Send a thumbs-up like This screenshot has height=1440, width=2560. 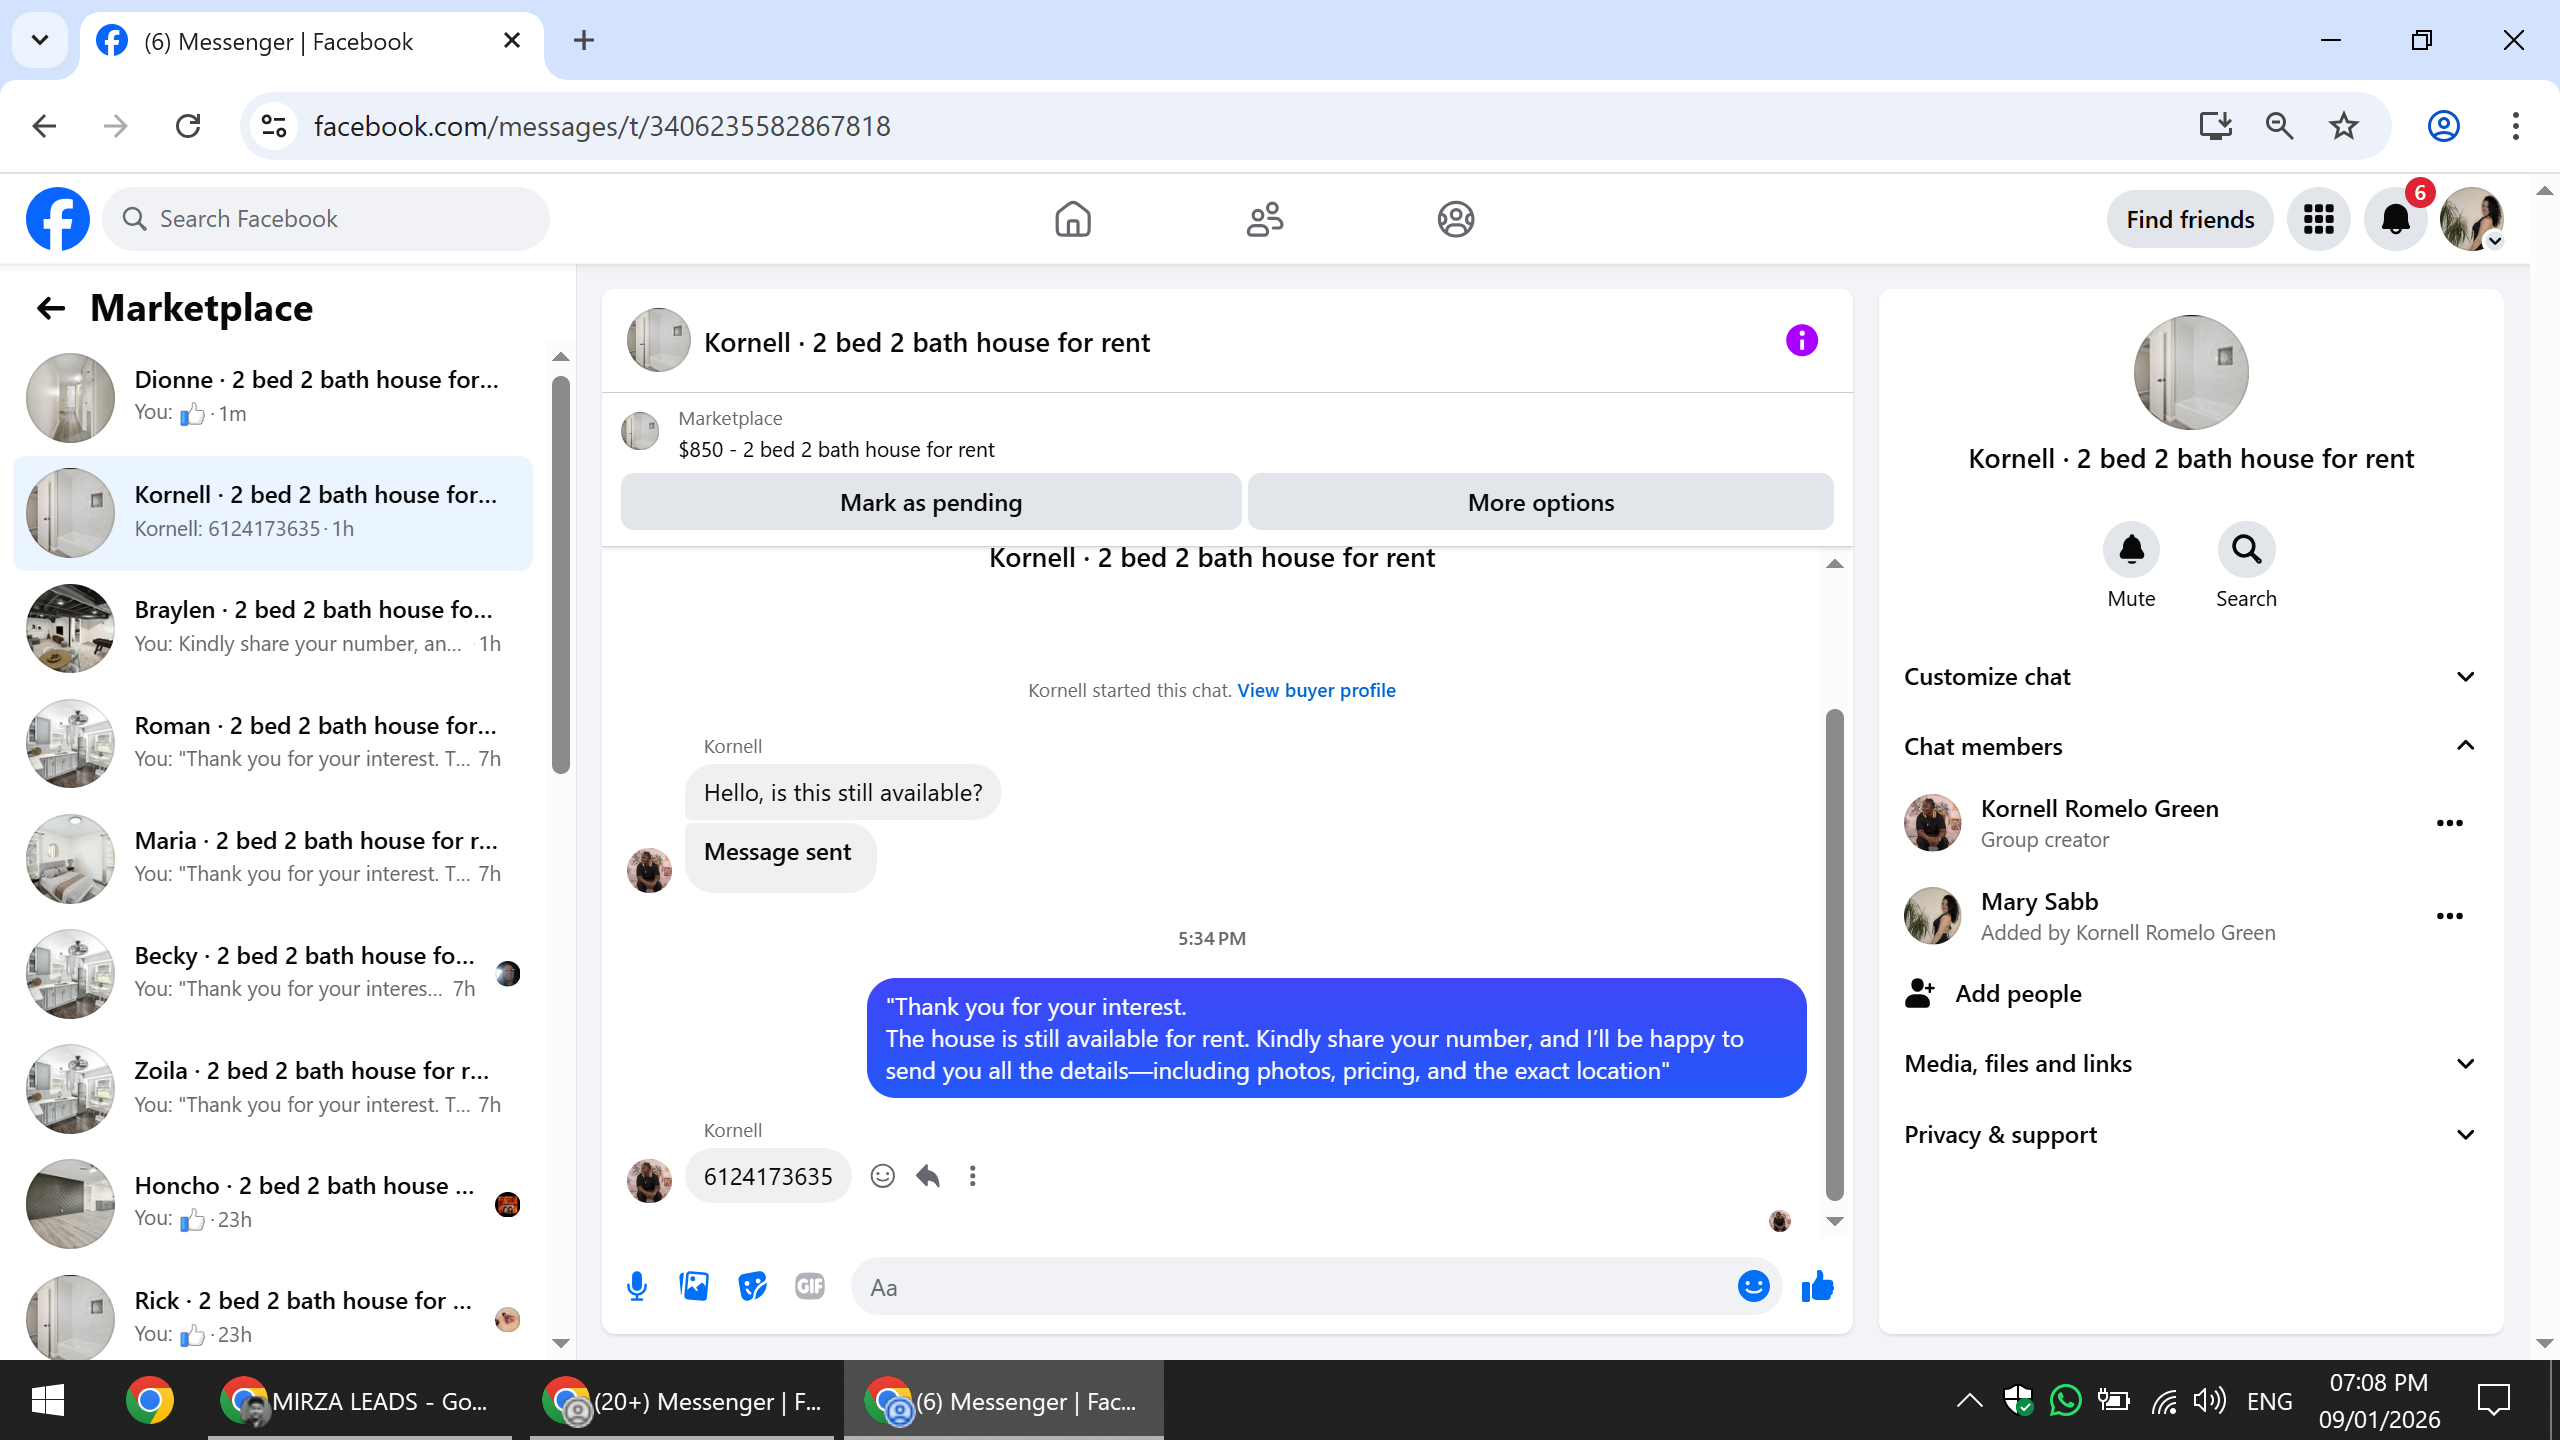click(1817, 1286)
